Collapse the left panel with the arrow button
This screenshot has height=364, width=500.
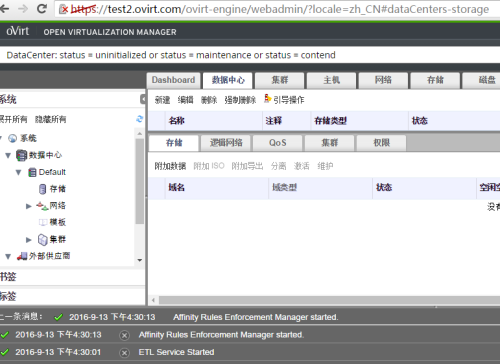point(143,99)
